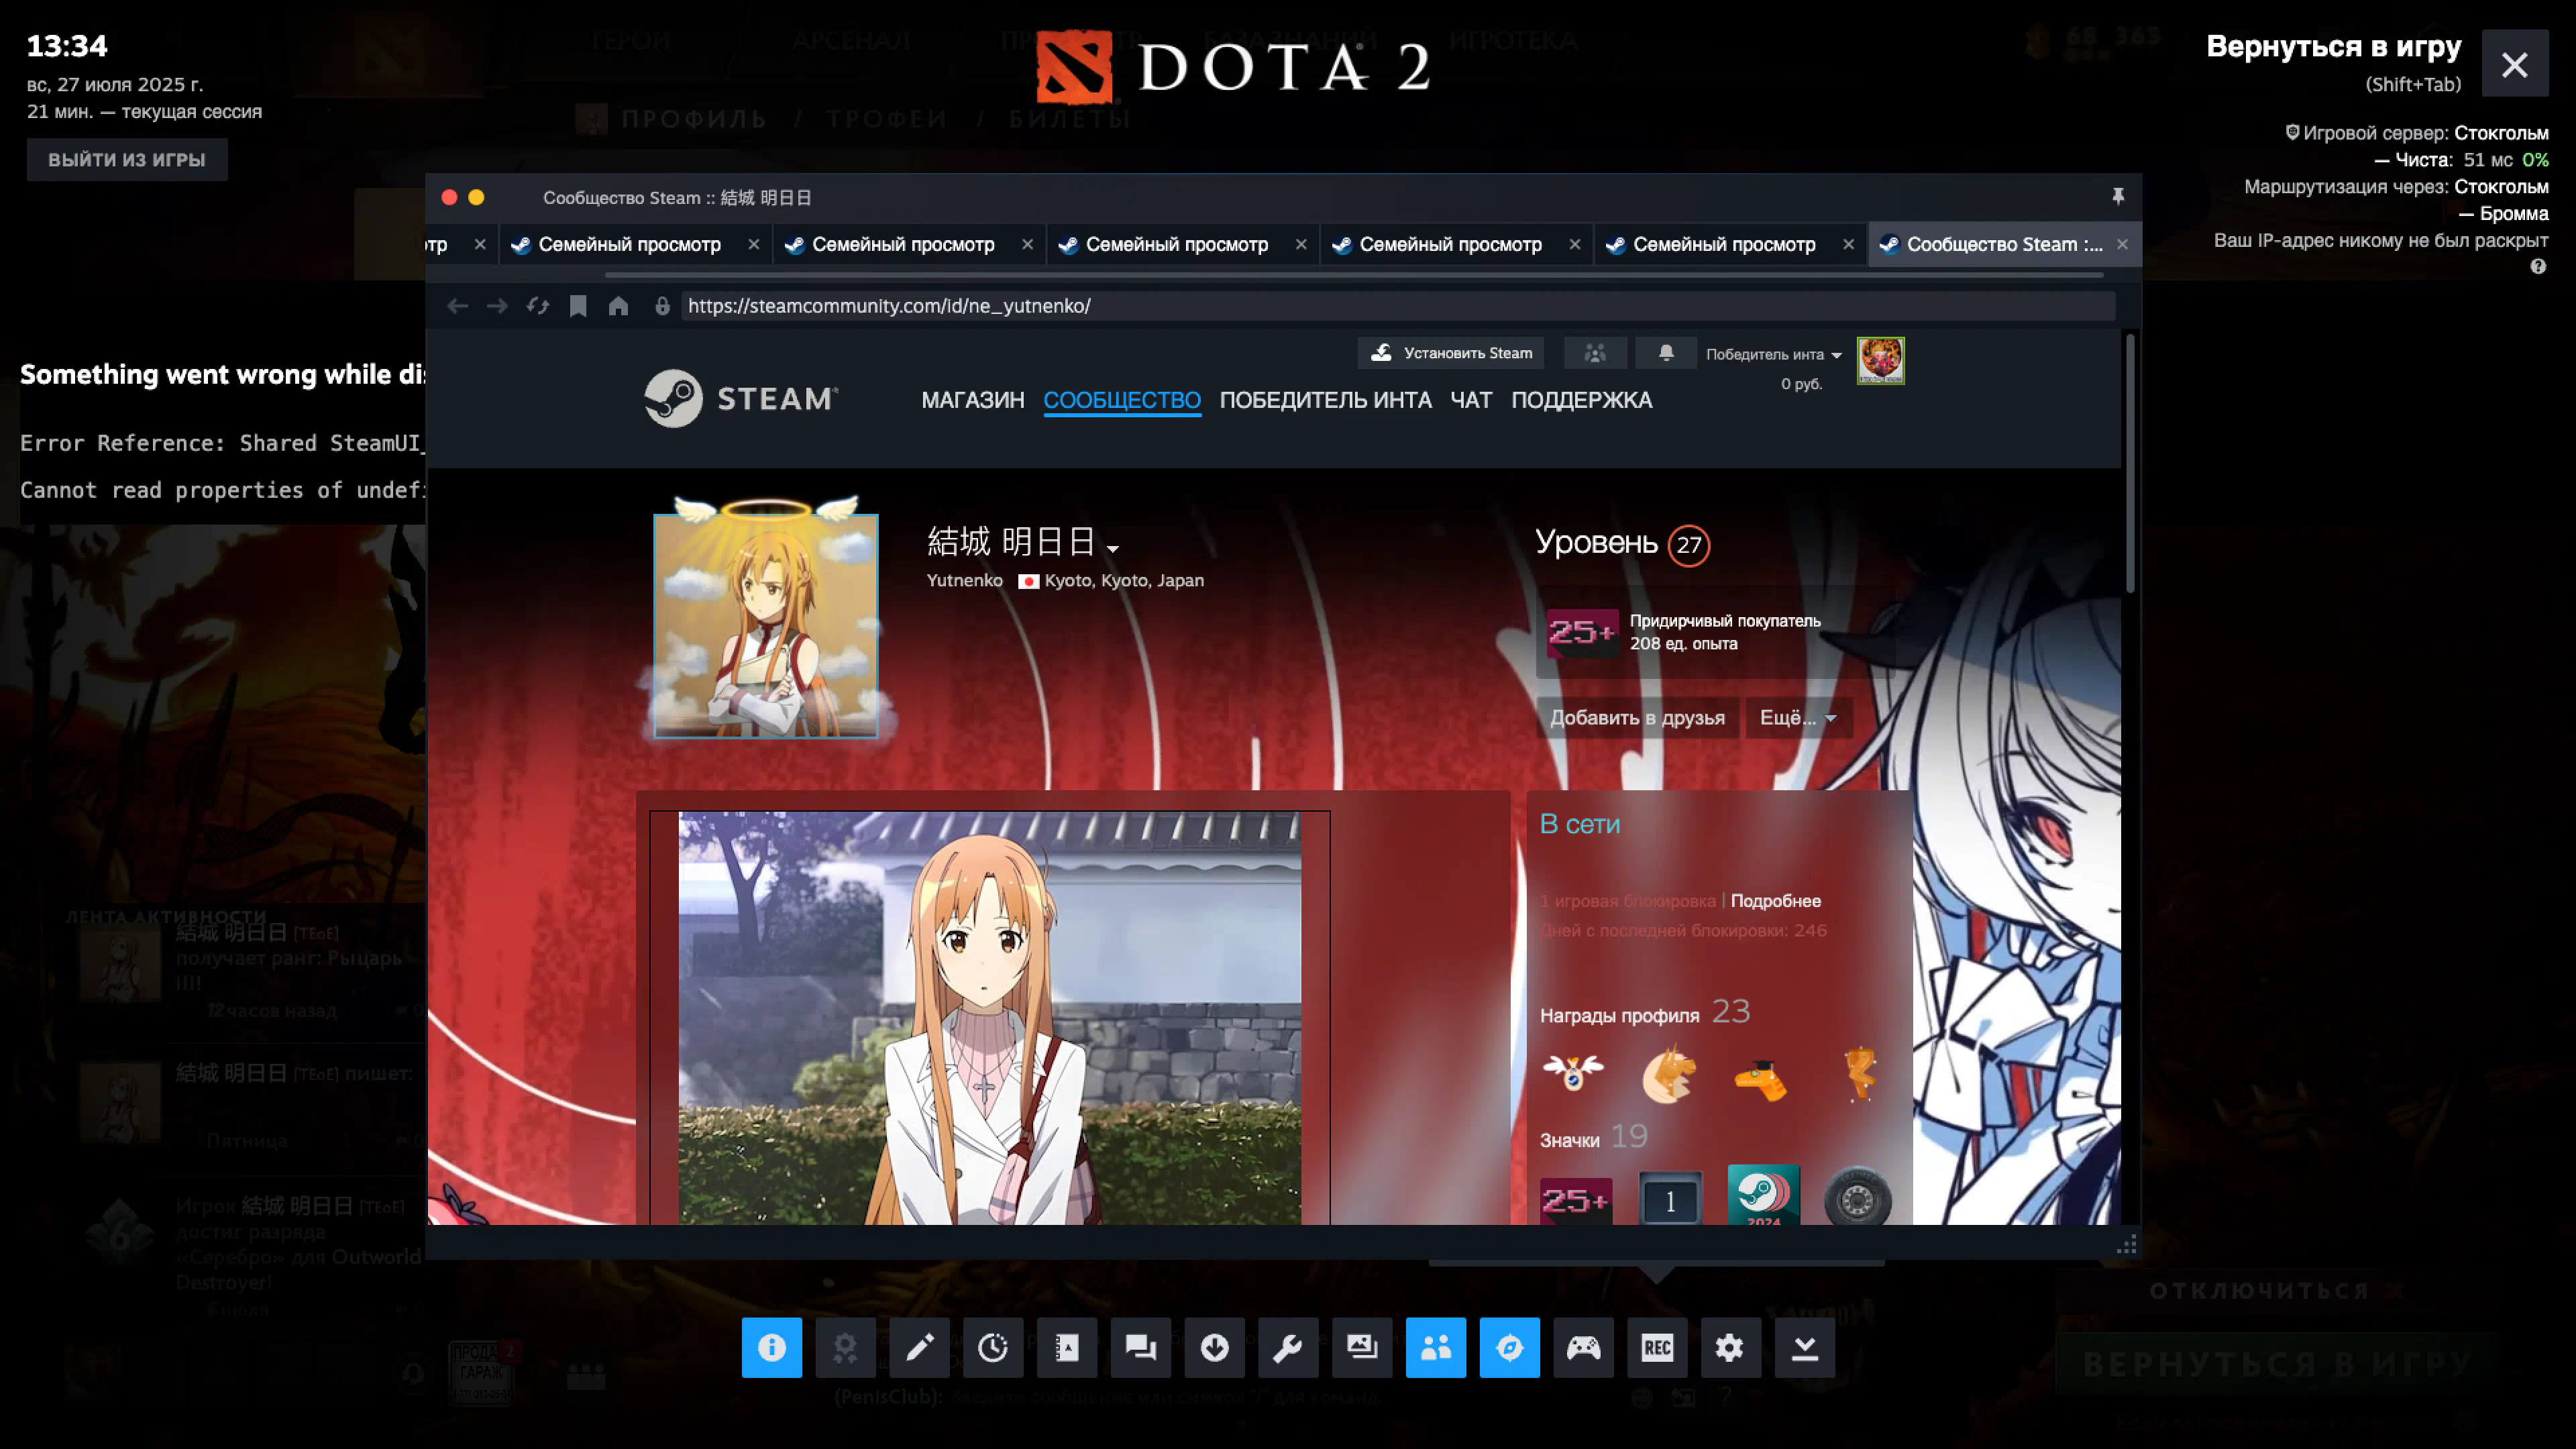
Task: Open the wrench icon in overlay toolbar
Action: tap(1288, 1347)
